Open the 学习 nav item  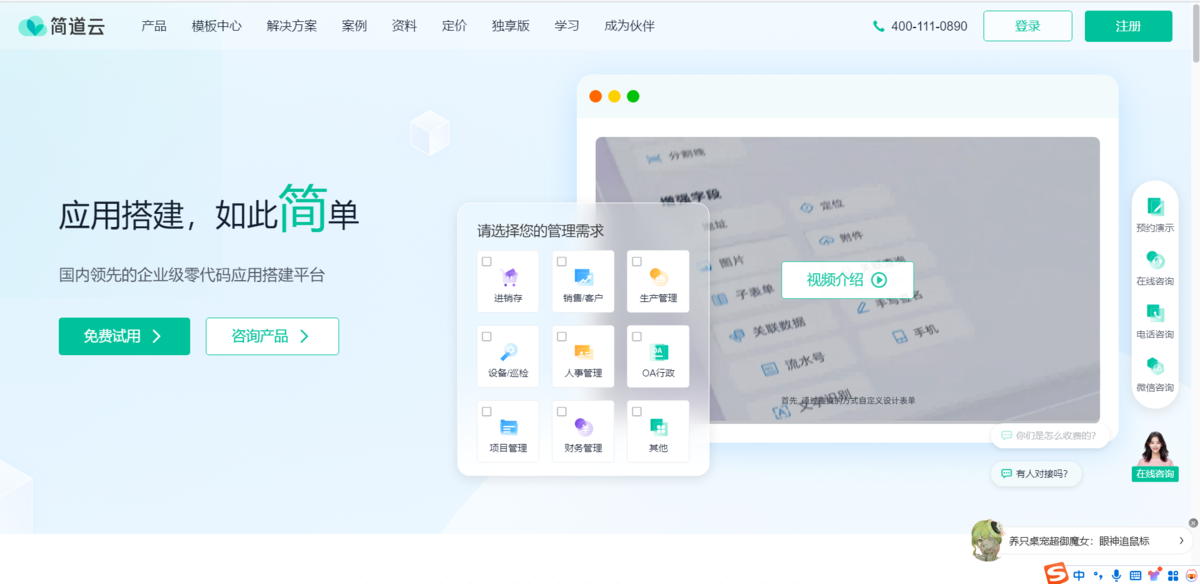click(567, 26)
